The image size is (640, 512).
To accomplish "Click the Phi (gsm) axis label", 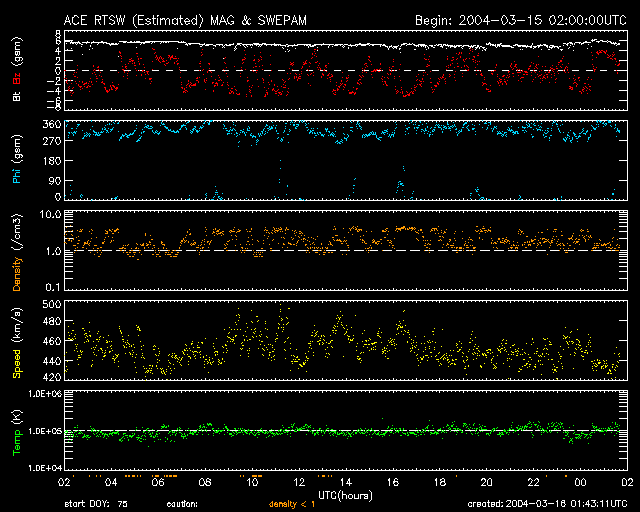I will click(17, 162).
